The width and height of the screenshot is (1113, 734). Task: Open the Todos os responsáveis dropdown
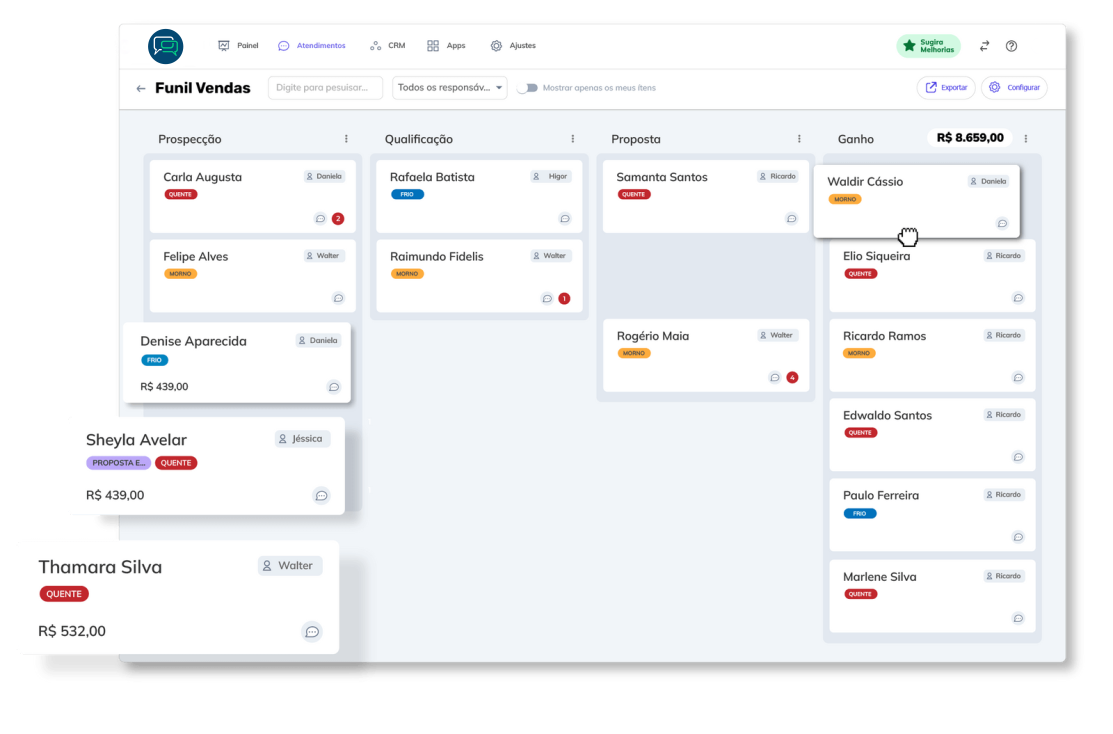(x=450, y=88)
